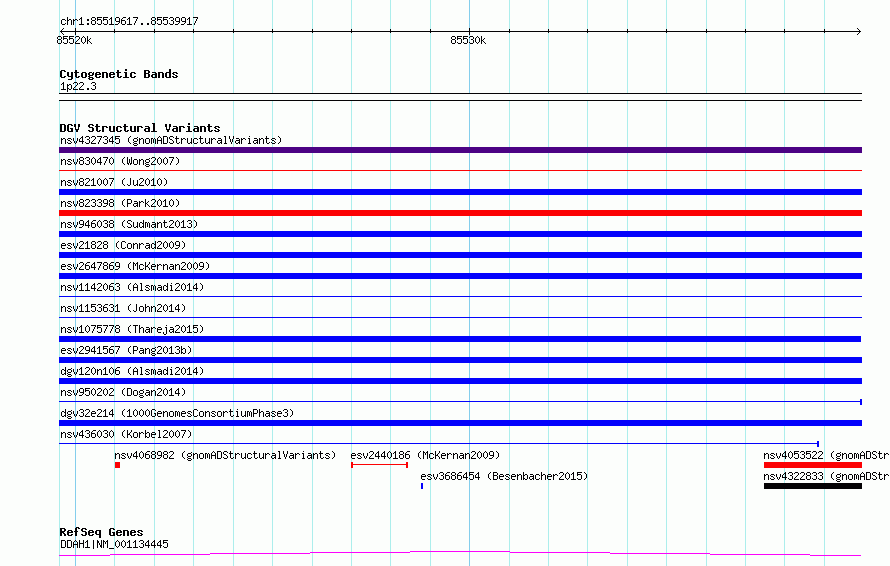890x566 pixels.
Task: Select the black nsv4322833 variant bar
Action: 813,486
